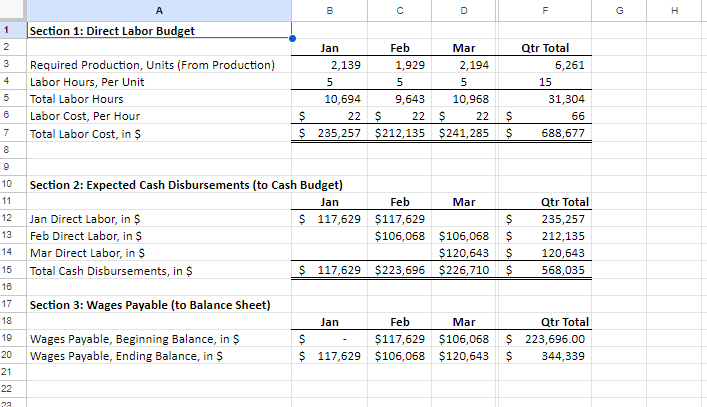This screenshot has width=707, height=407.
Task: Select 'Labor Cost, Per Hour' label cell
Action: [159, 116]
